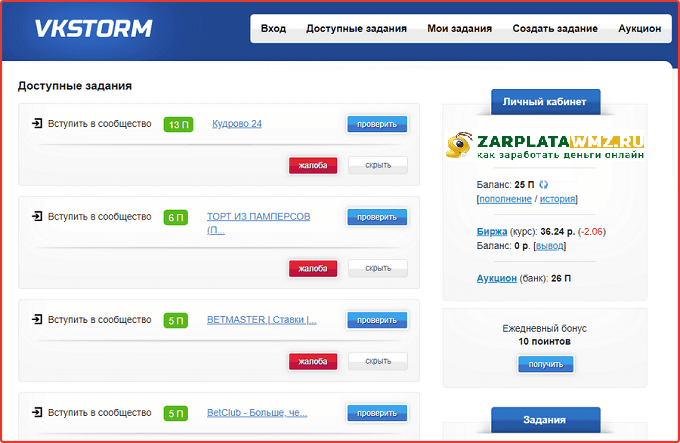Click the 13 П reward badge
Screen dimensions: 680x443
[178, 124]
